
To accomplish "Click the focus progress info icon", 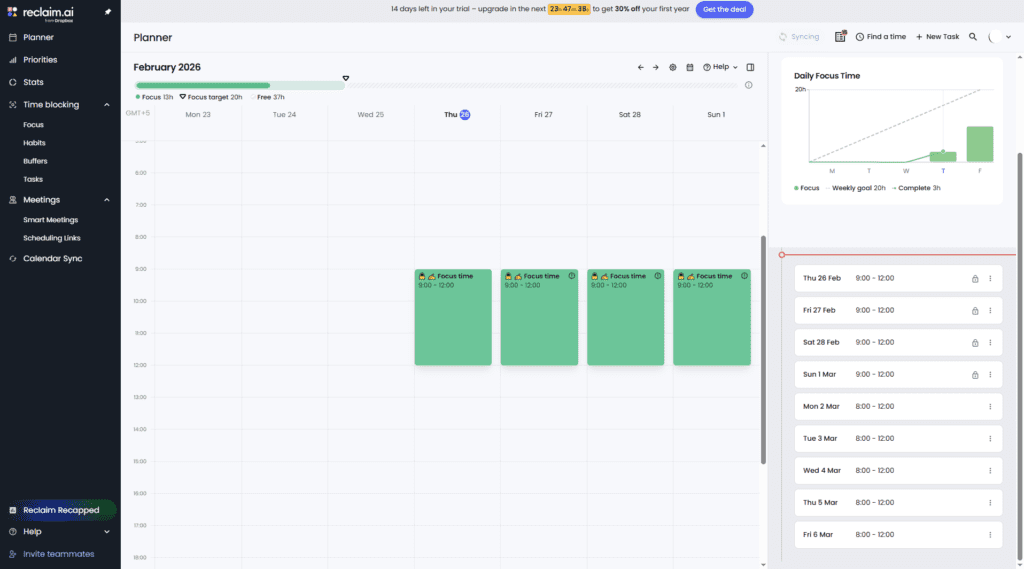I will click(748, 85).
